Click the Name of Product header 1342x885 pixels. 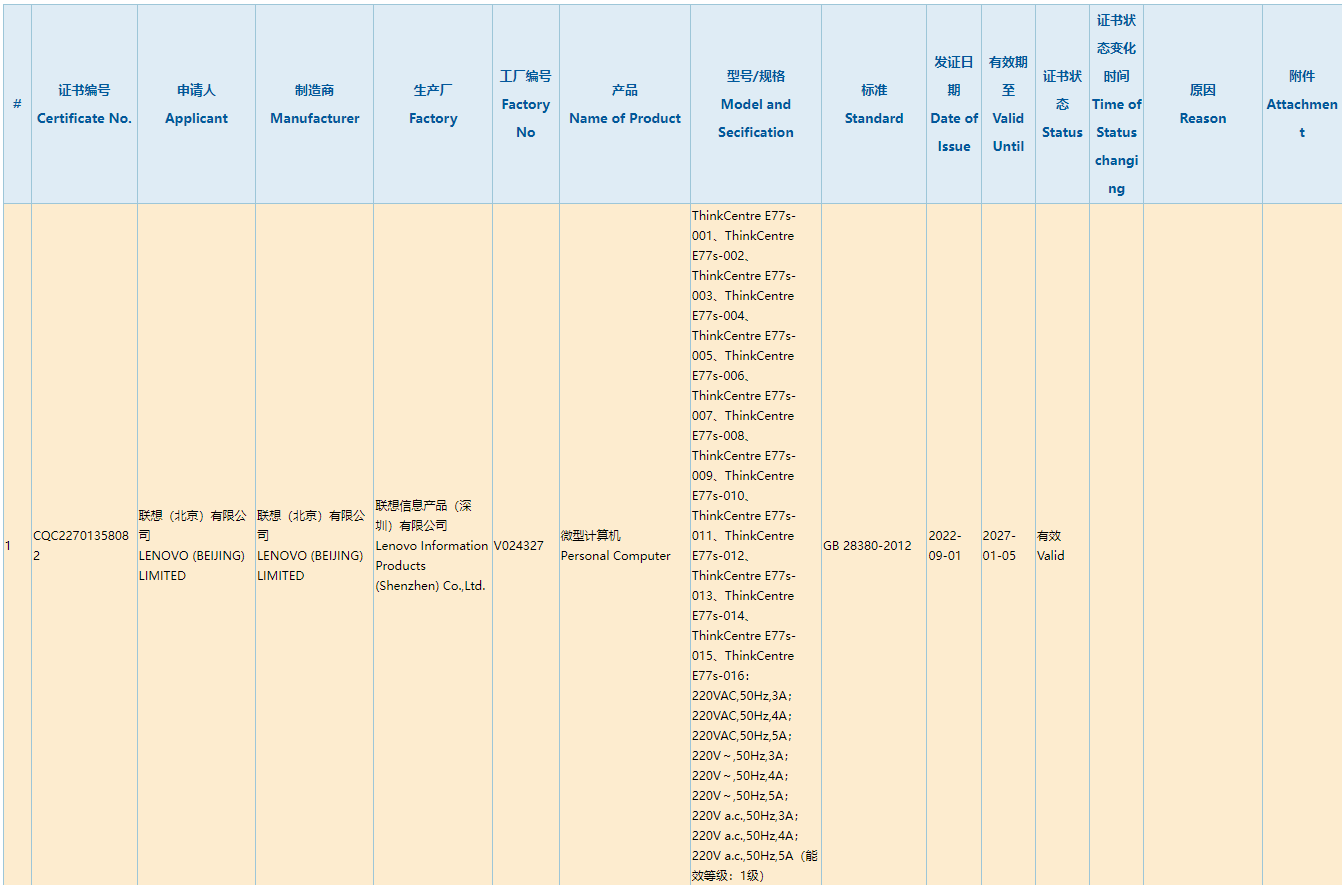pos(625,105)
